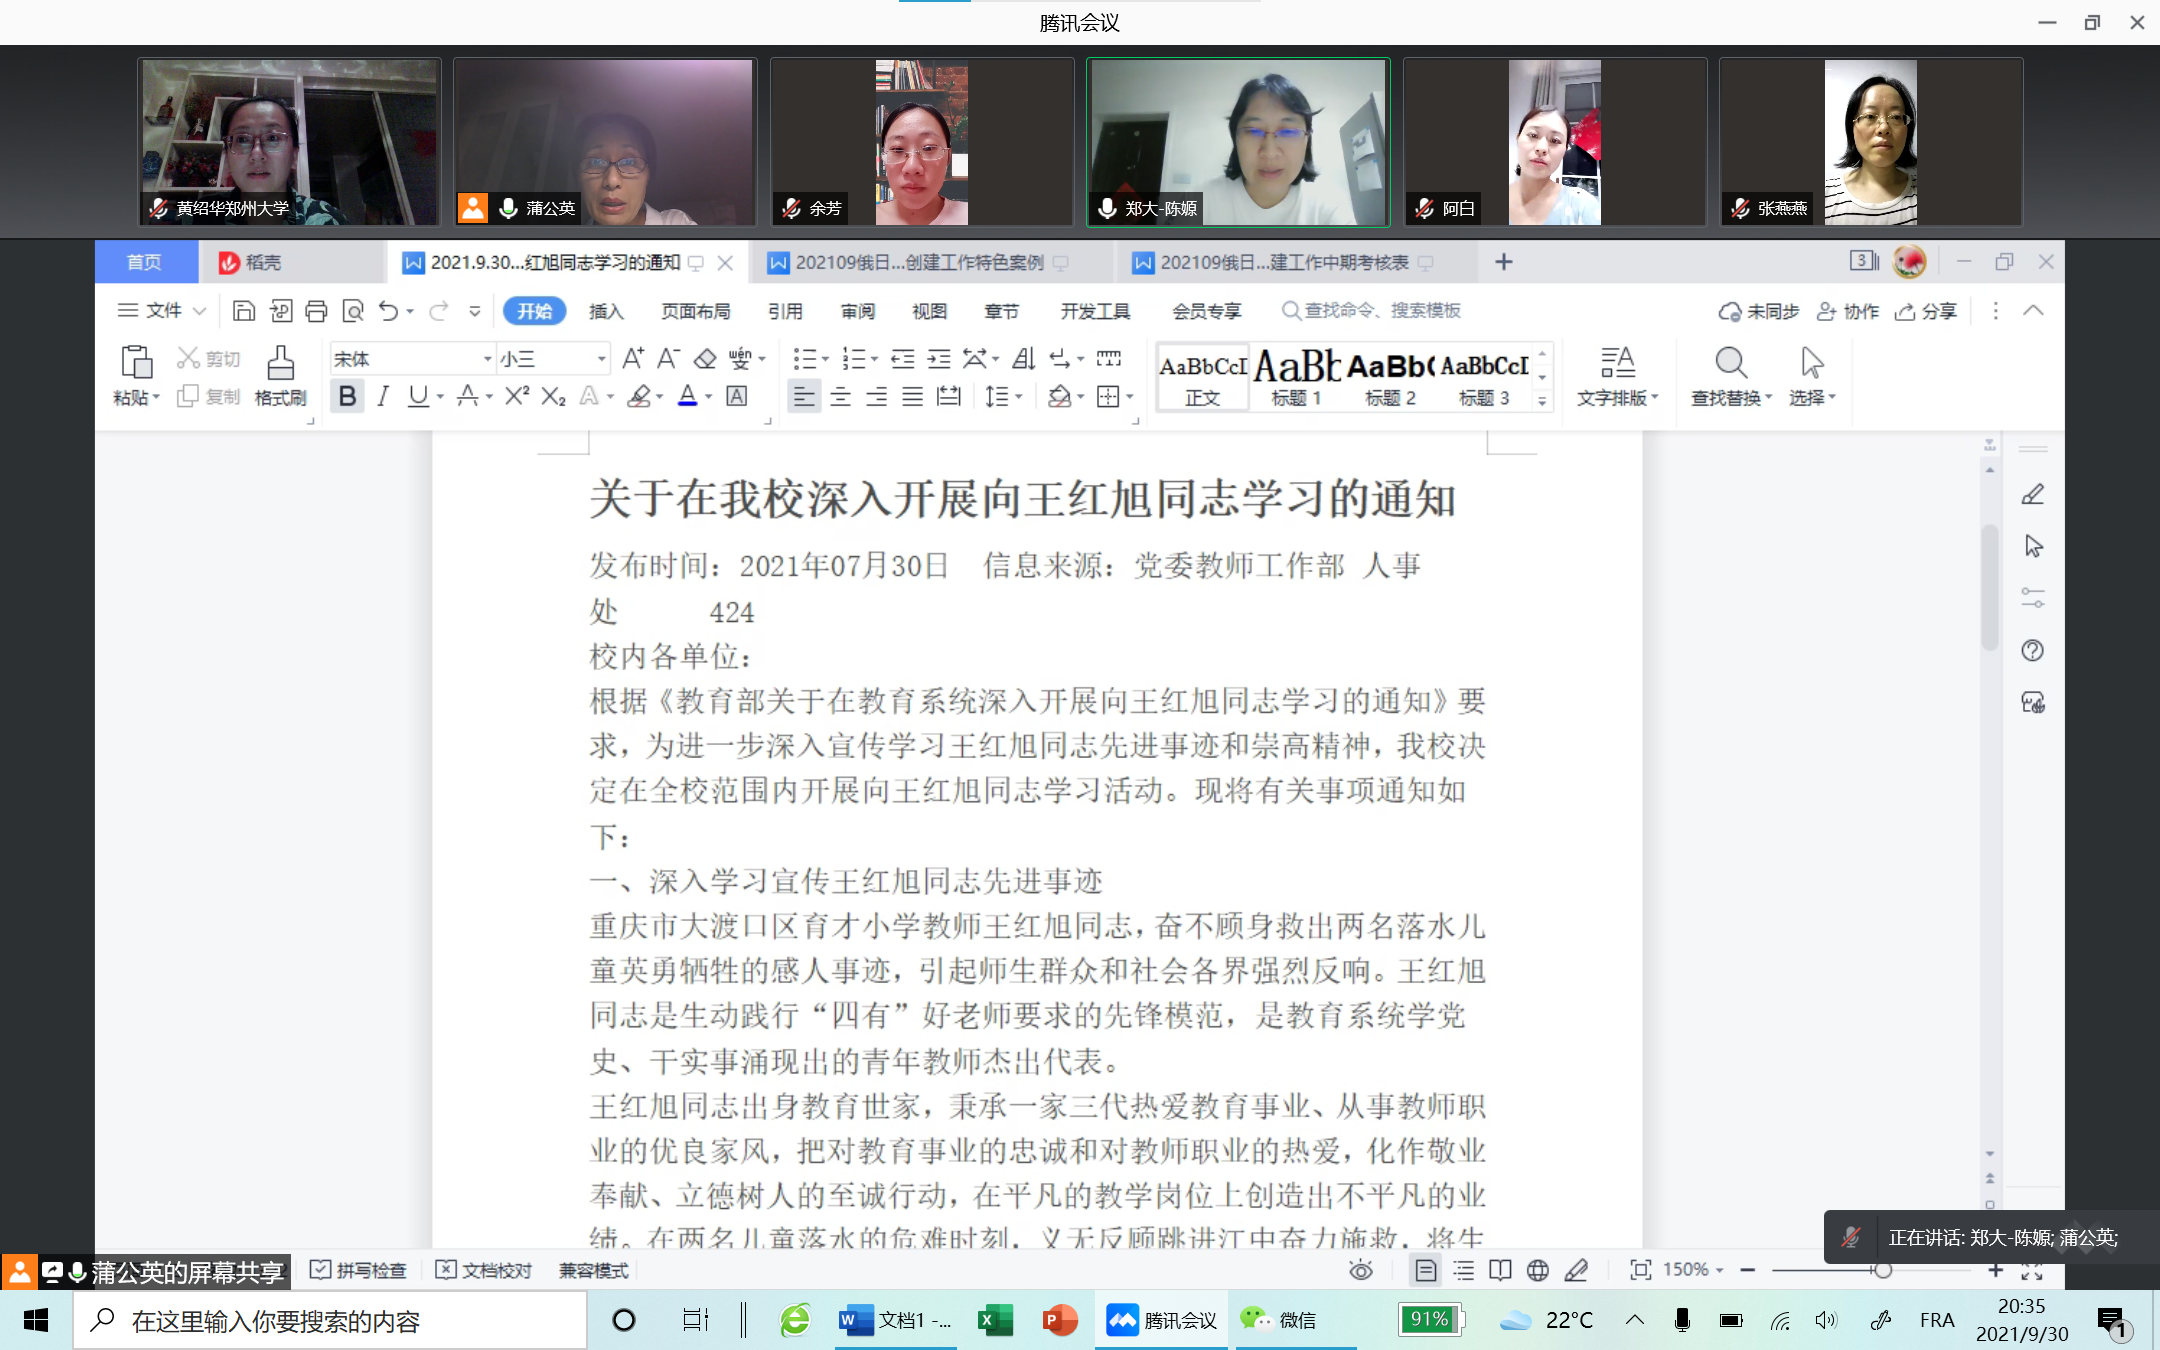Toggle Italic formatting
The width and height of the screenshot is (2160, 1350).
point(383,397)
